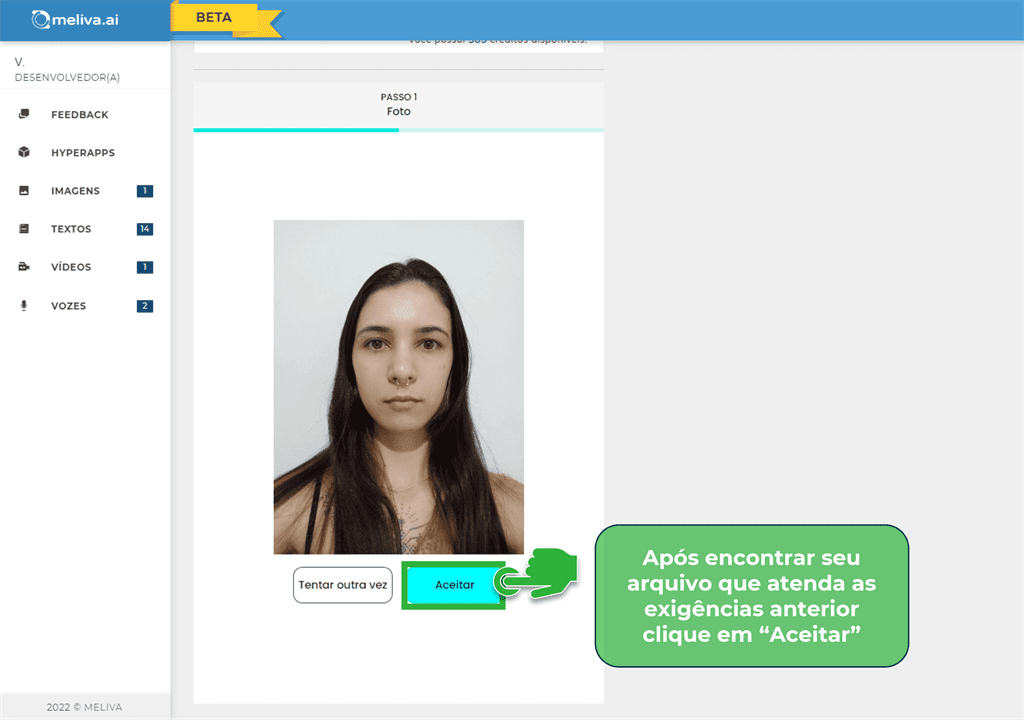Viewport: 1024px width, 720px height.
Task: Open the Feedback chat icon
Action: (24, 114)
